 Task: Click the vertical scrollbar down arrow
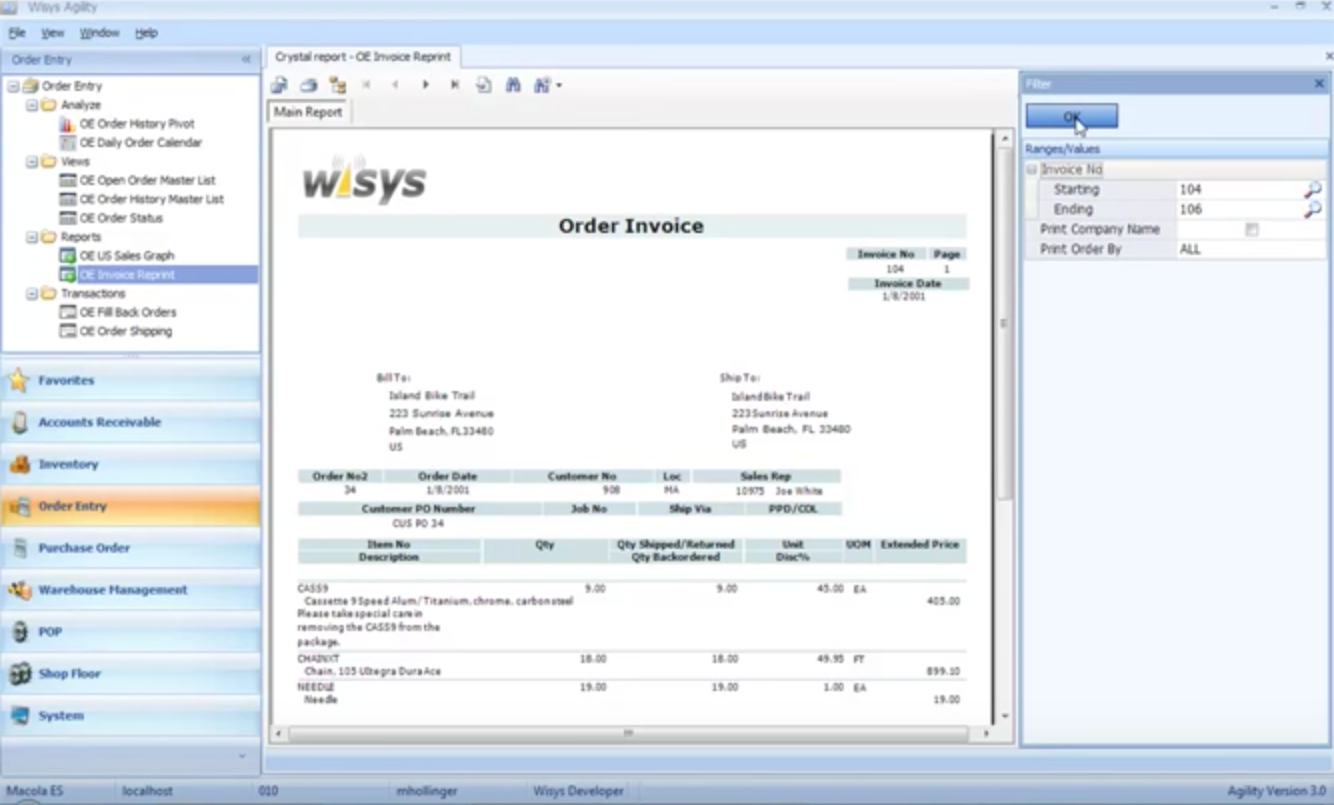click(1004, 716)
